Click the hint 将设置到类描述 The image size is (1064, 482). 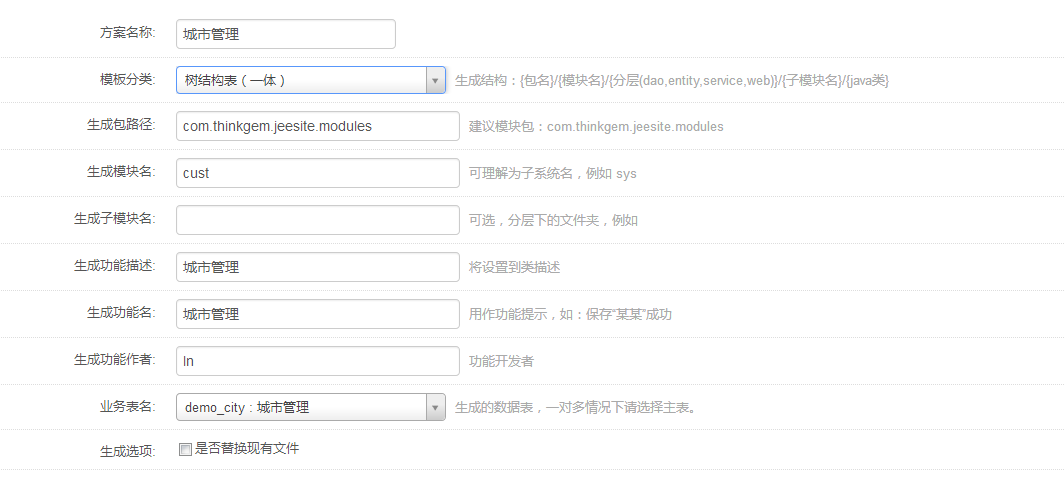[x=514, y=267]
